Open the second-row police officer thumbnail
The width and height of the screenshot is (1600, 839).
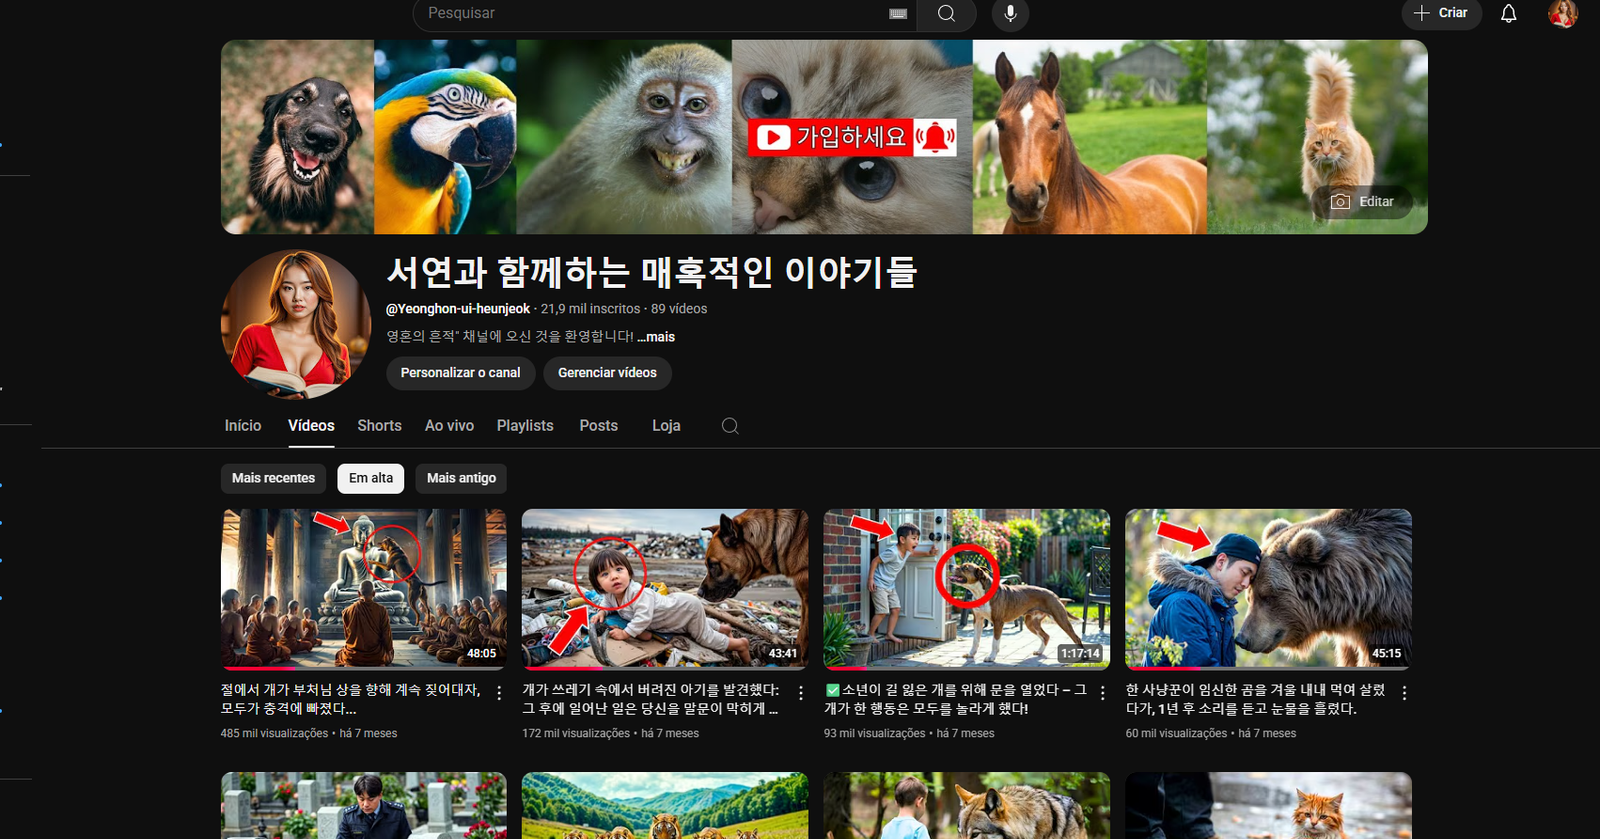click(x=364, y=805)
